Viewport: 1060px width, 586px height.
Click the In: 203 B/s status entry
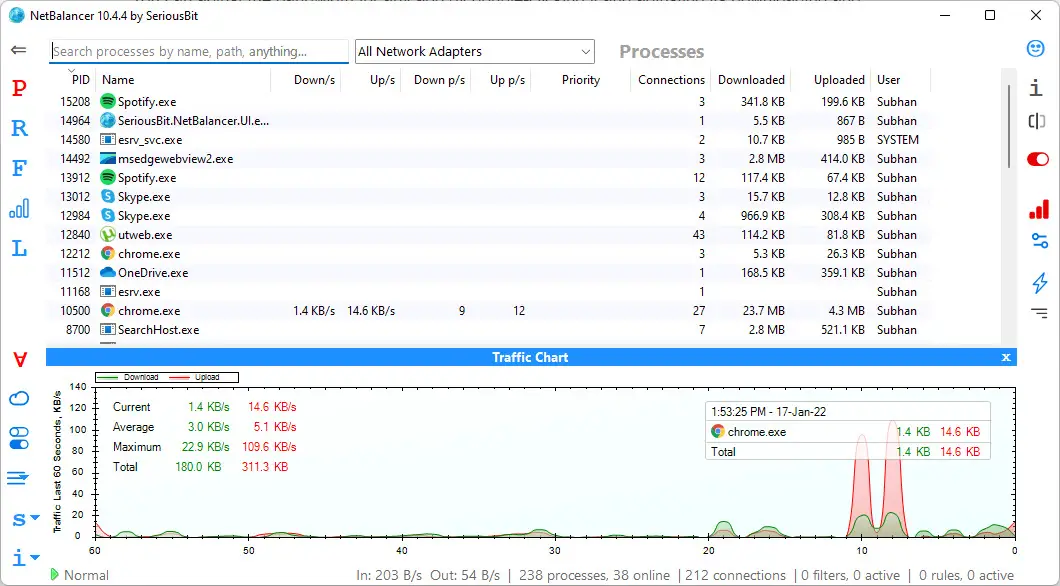pyautogui.click(x=389, y=575)
